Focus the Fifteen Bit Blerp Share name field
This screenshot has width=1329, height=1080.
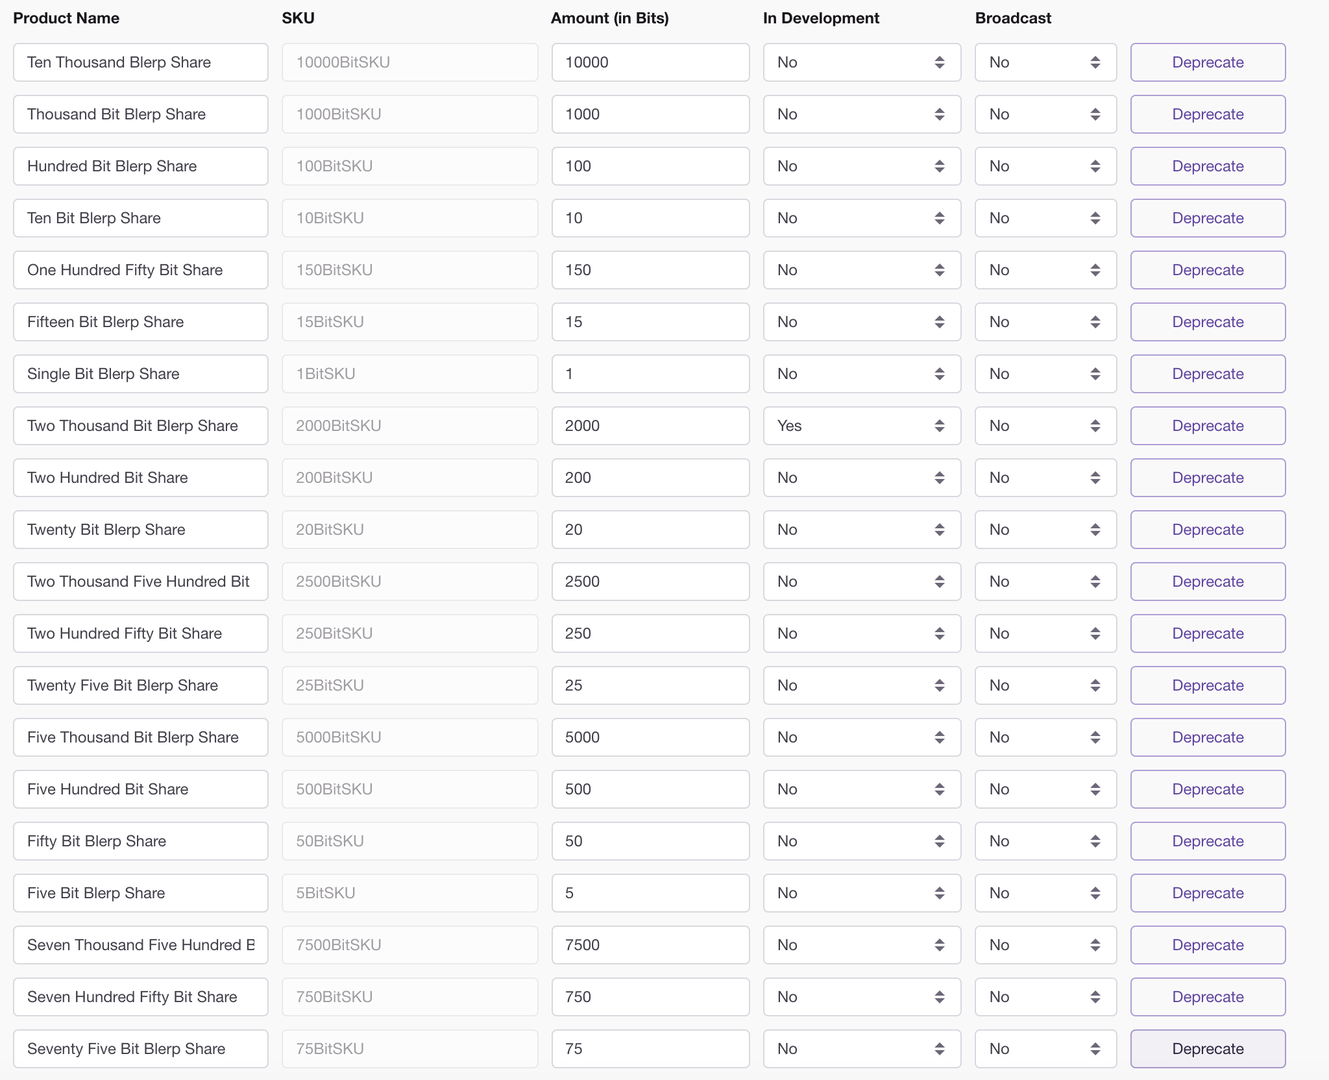(x=140, y=322)
